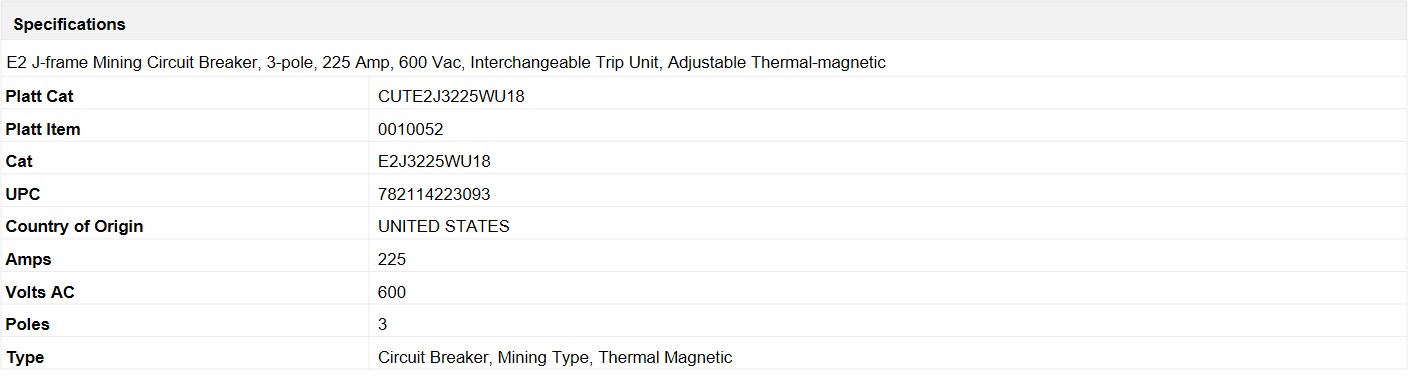1408x377 pixels.
Task: Click the Volts AC label
Action: coord(40,292)
